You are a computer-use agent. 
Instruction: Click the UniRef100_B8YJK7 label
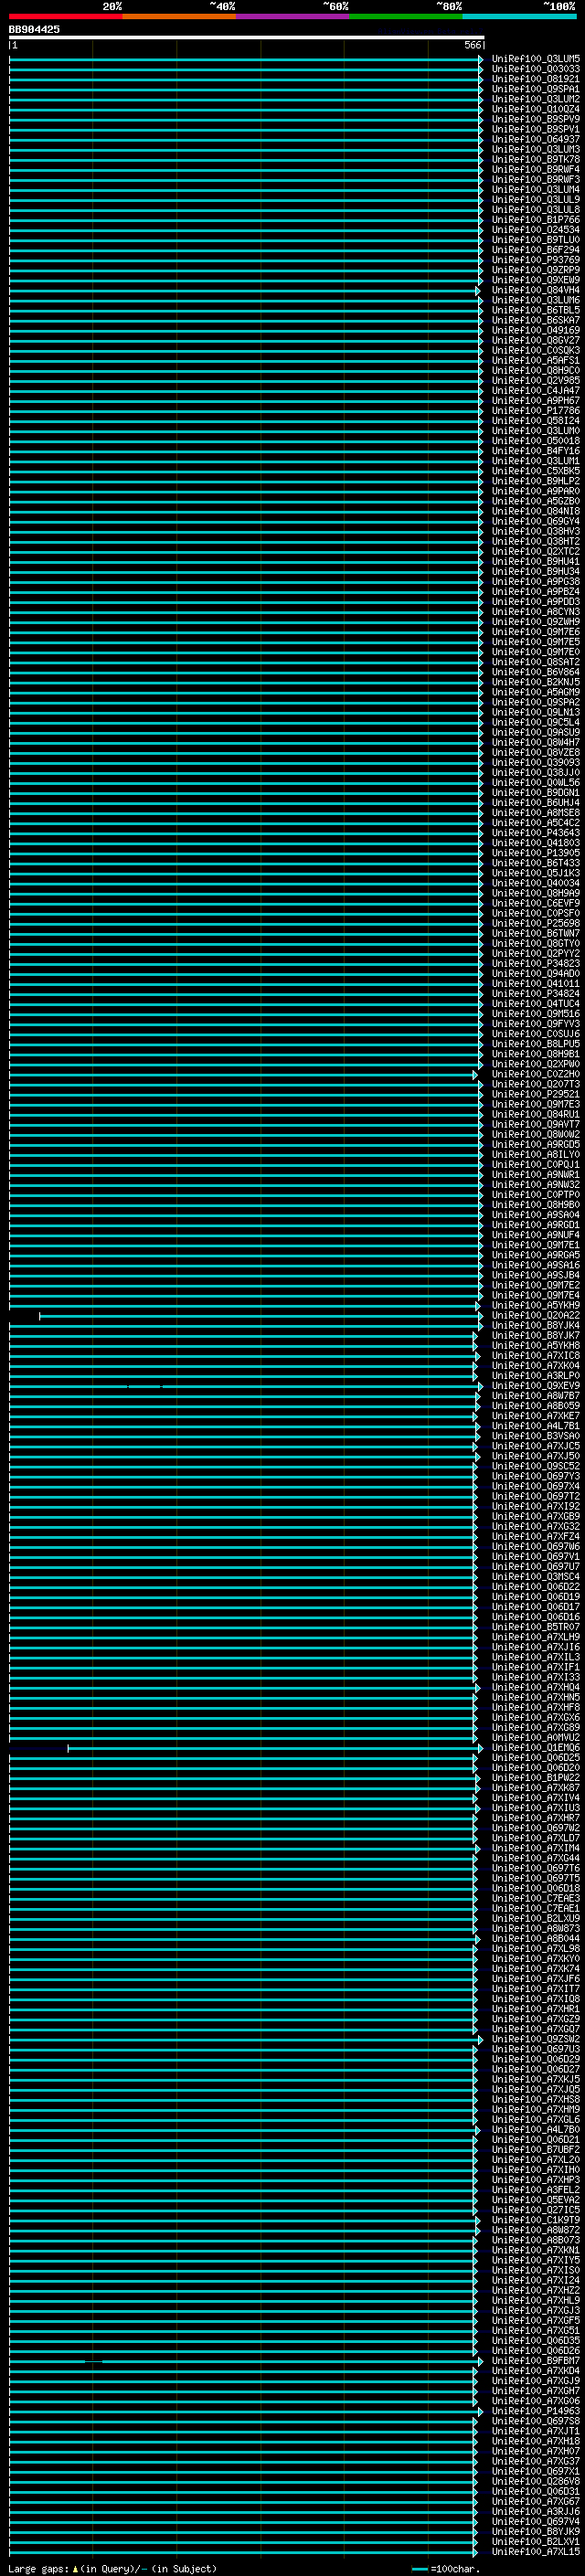pyautogui.click(x=535, y=1335)
